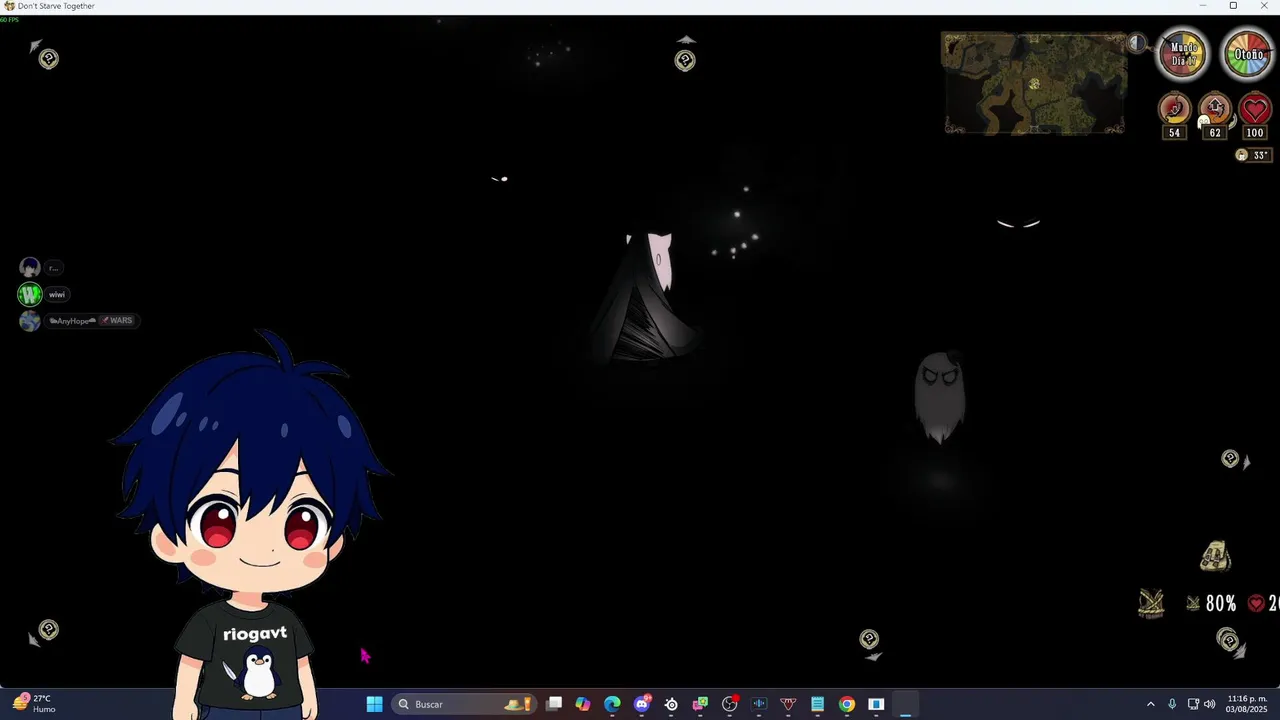Click the offscreen indicator at the right edge
The image size is (1280, 720).
pyautogui.click(x=1231, y=458)
